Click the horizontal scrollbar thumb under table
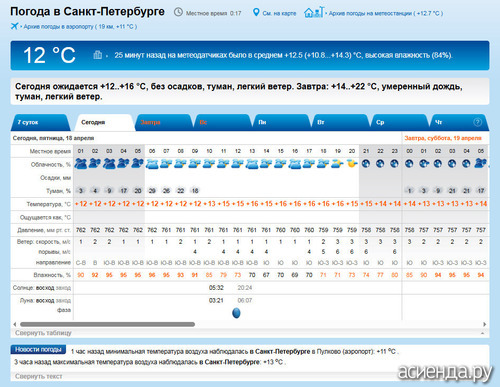 [107, 324]
